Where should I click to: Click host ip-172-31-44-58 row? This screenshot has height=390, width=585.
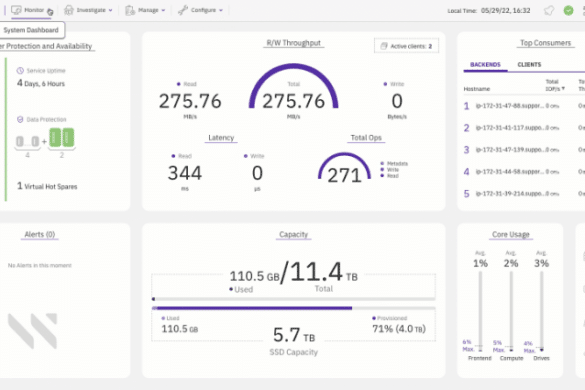point(524,172)
